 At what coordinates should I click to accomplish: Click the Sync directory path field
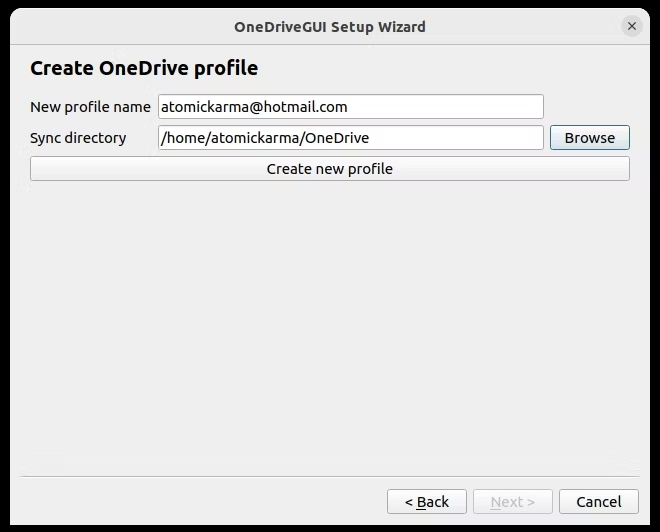pyautogui.click(x=351, y=138)
